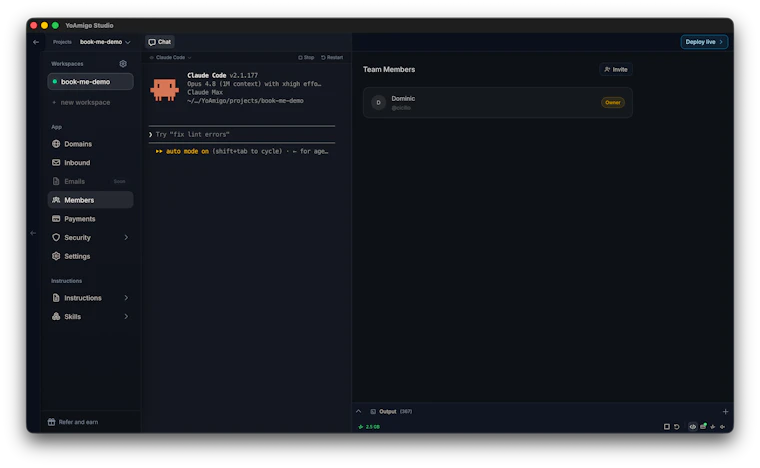Open Workspaces settings gear
760x468 pixels.
123,63
